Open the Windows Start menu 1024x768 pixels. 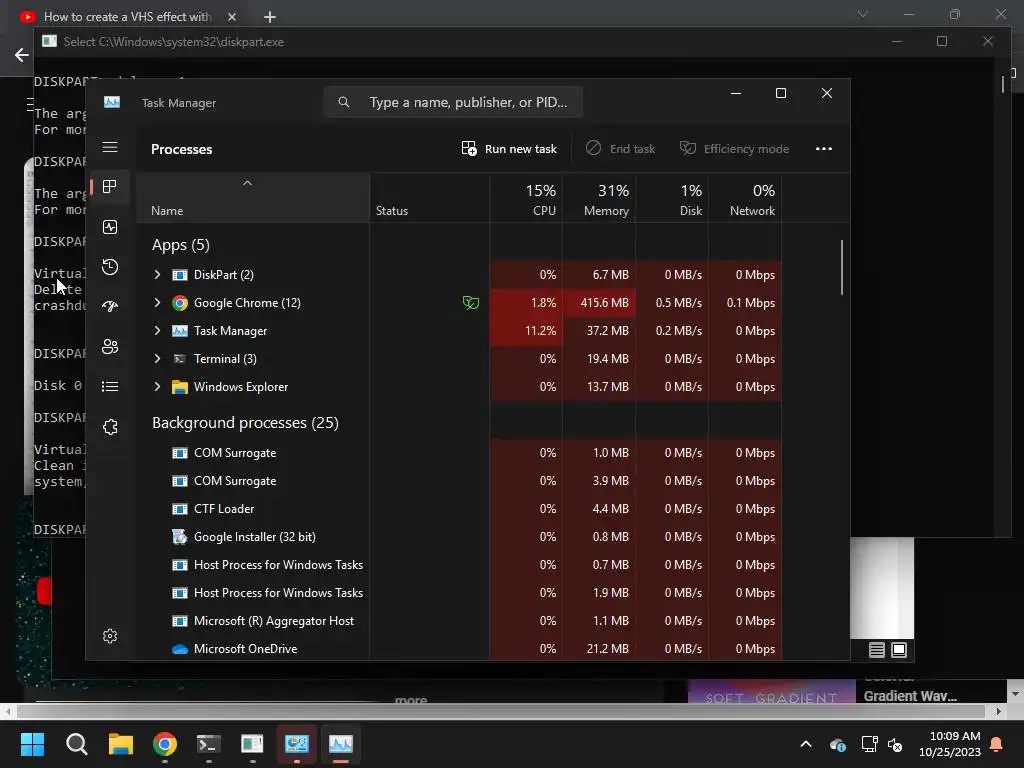click(32, 744)
